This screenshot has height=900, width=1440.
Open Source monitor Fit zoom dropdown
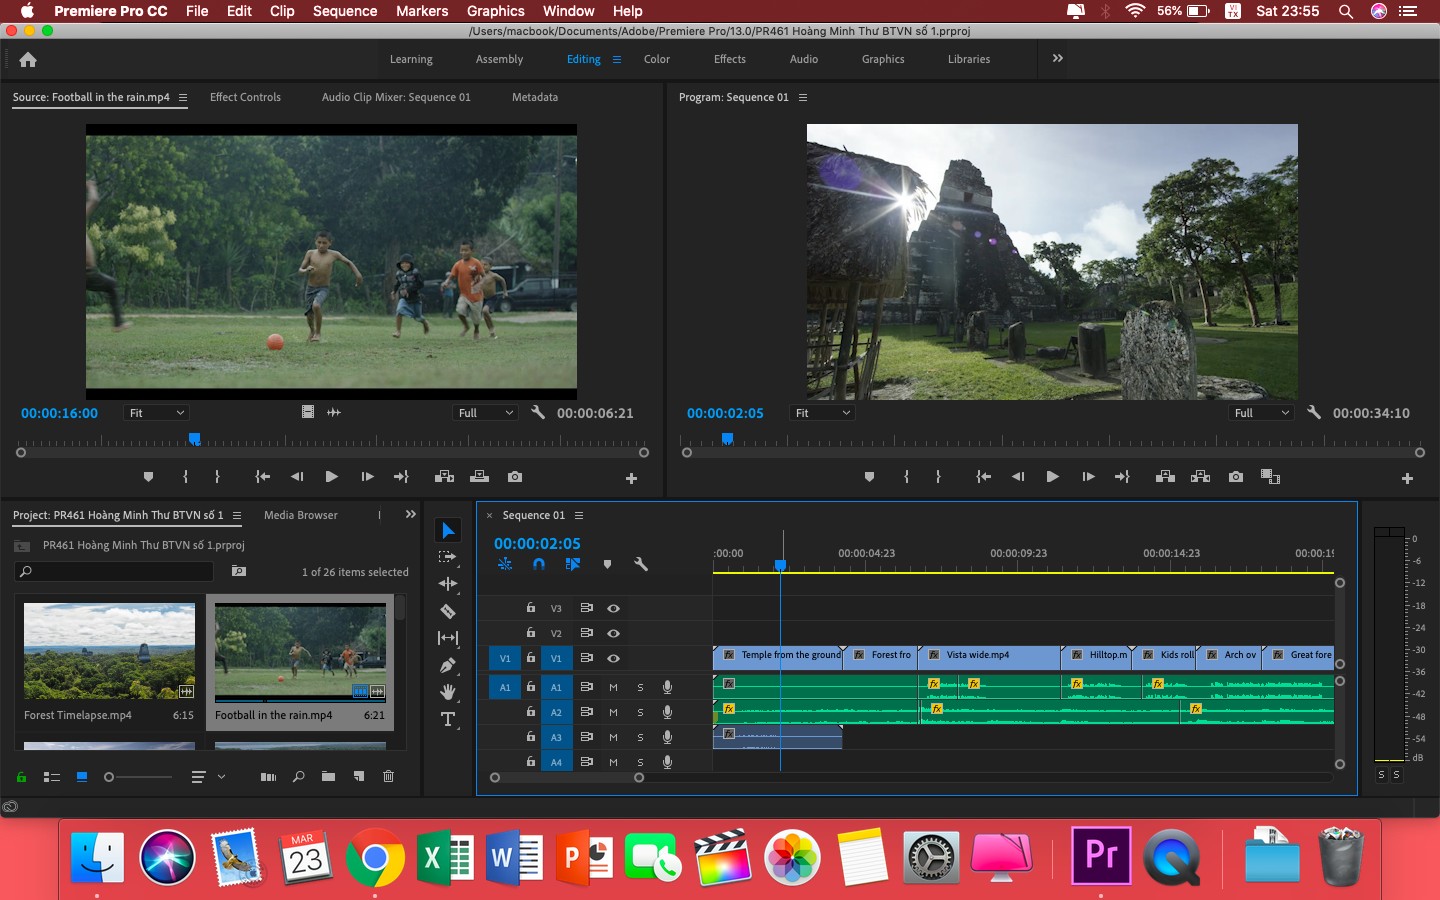[x=156, y=413]
